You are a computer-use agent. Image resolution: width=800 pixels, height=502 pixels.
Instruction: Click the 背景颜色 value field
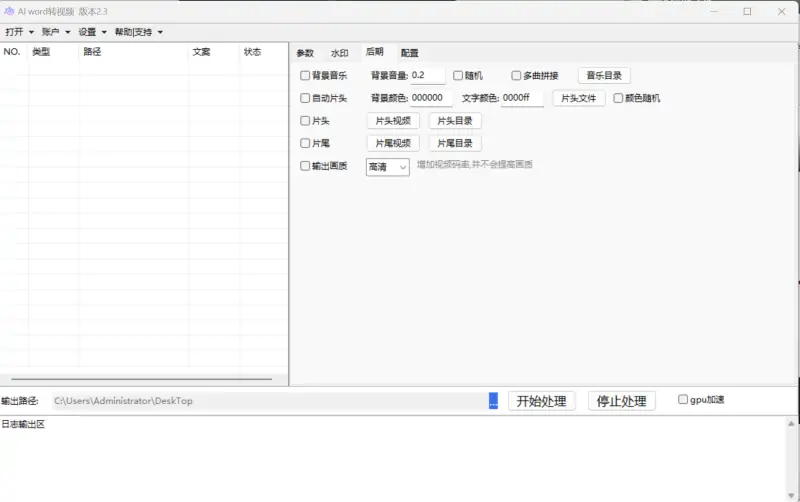431,98
